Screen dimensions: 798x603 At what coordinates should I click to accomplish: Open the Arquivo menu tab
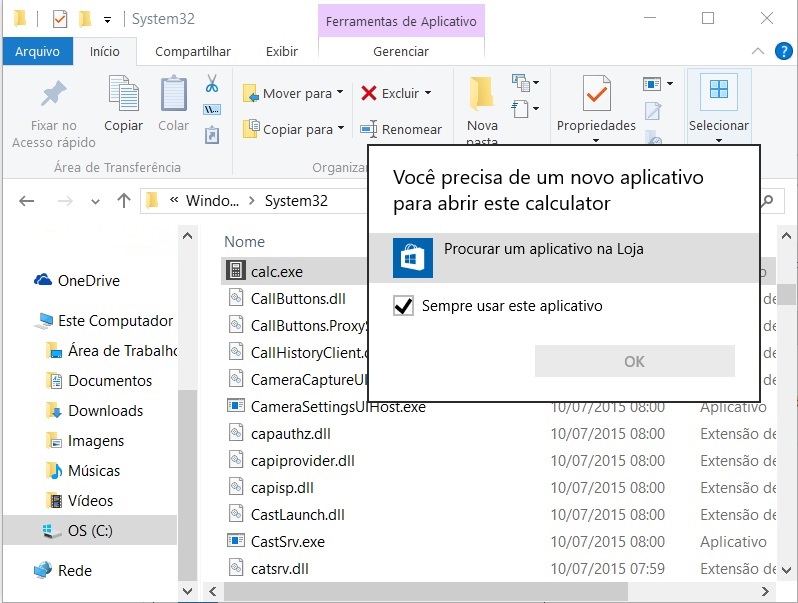pyautogui.click(x=37, y=51)
